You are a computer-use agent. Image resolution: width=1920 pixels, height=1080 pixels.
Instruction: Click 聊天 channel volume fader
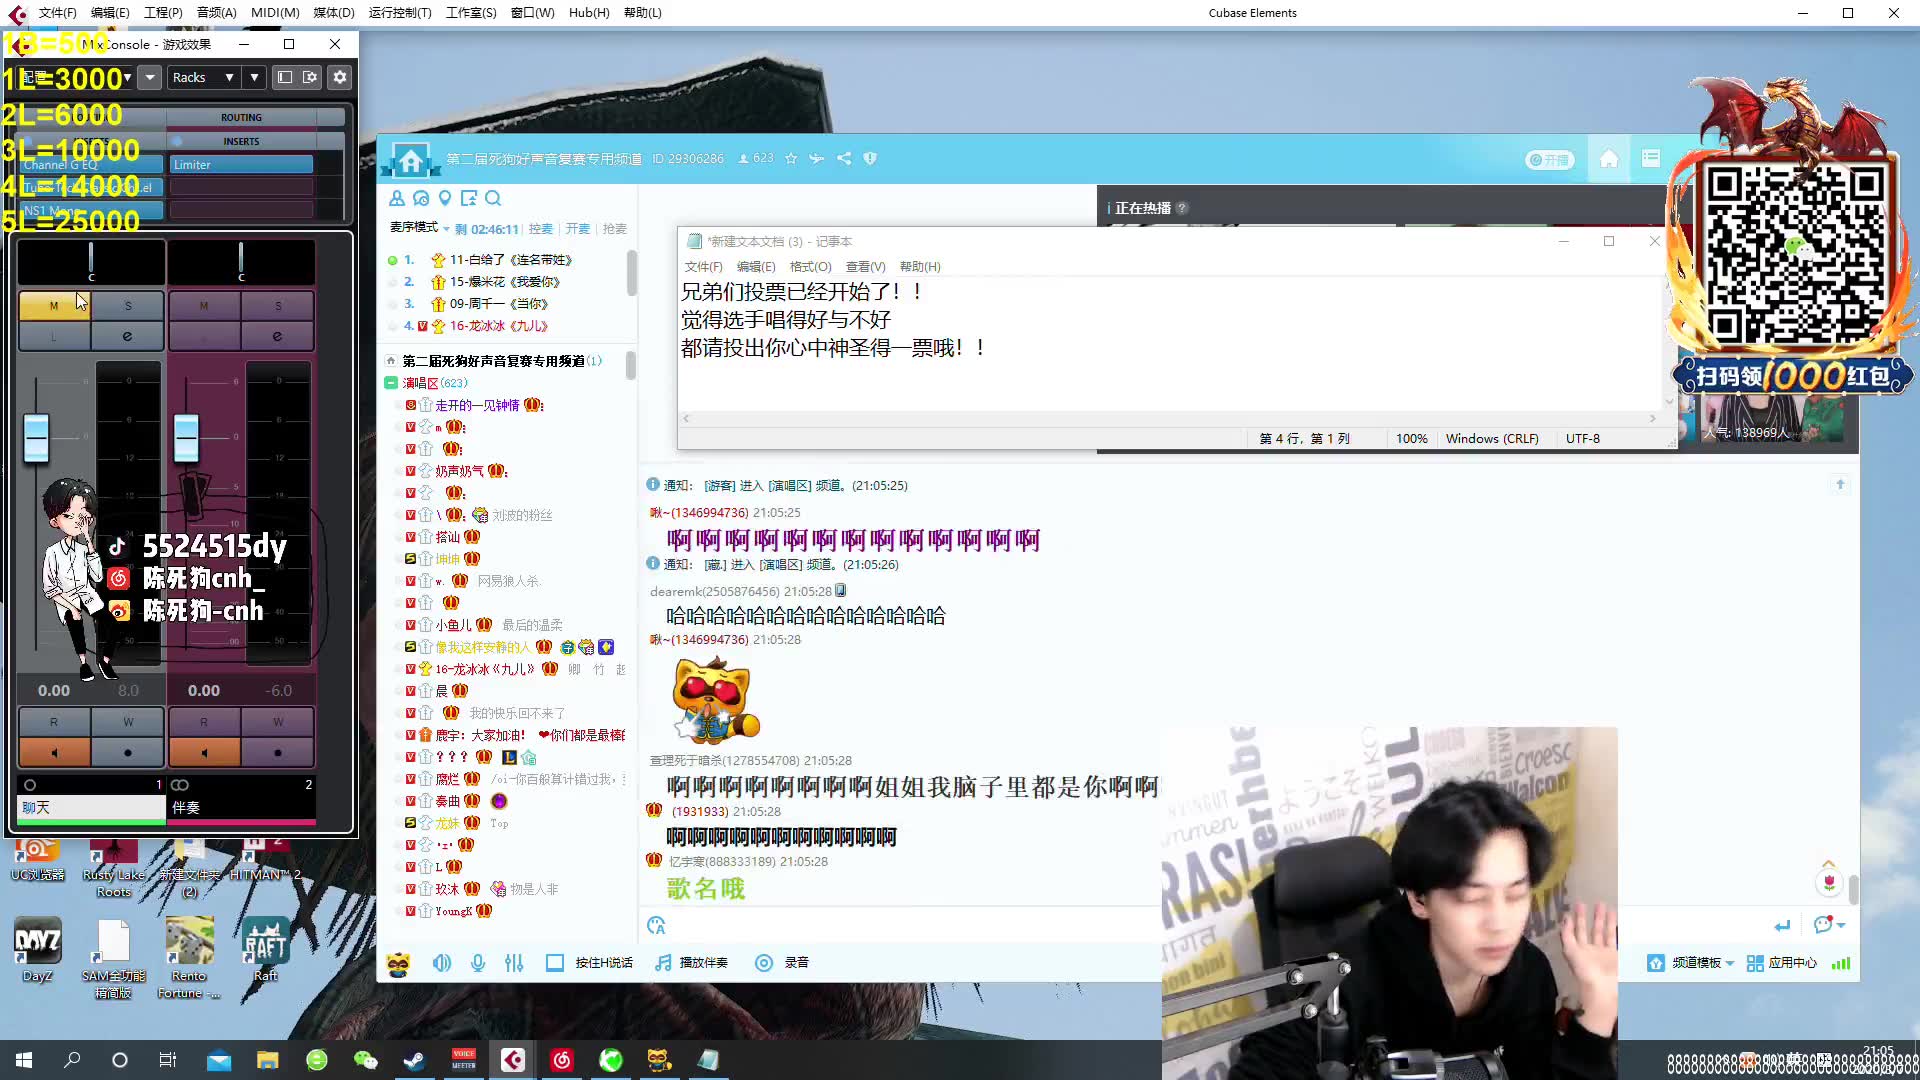click(x=36, y=437)
